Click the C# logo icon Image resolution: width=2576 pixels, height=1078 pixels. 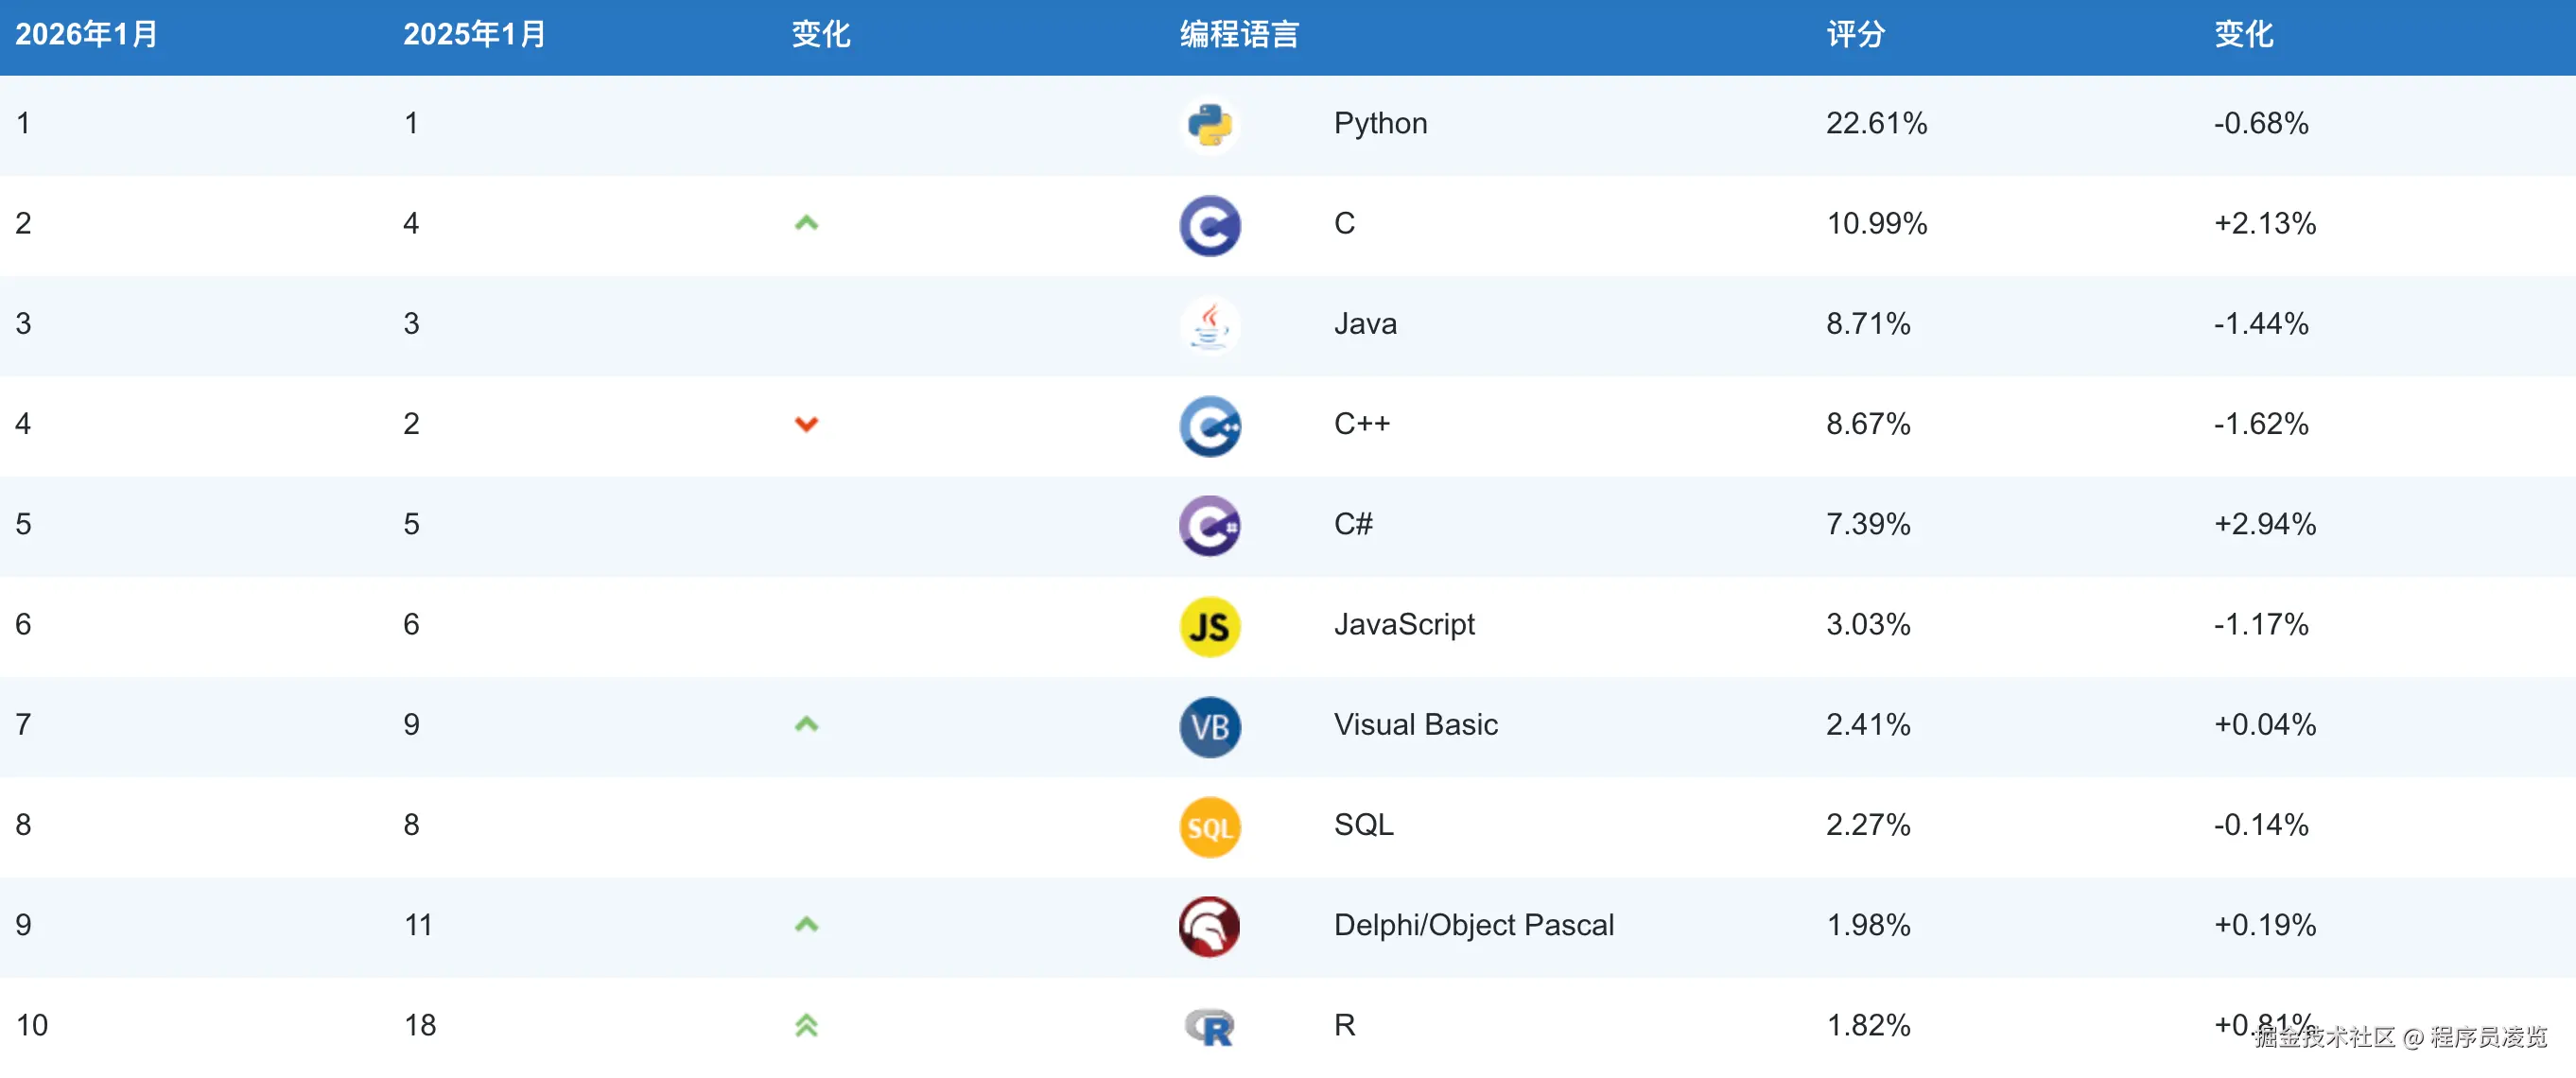tap(1209, 525)
